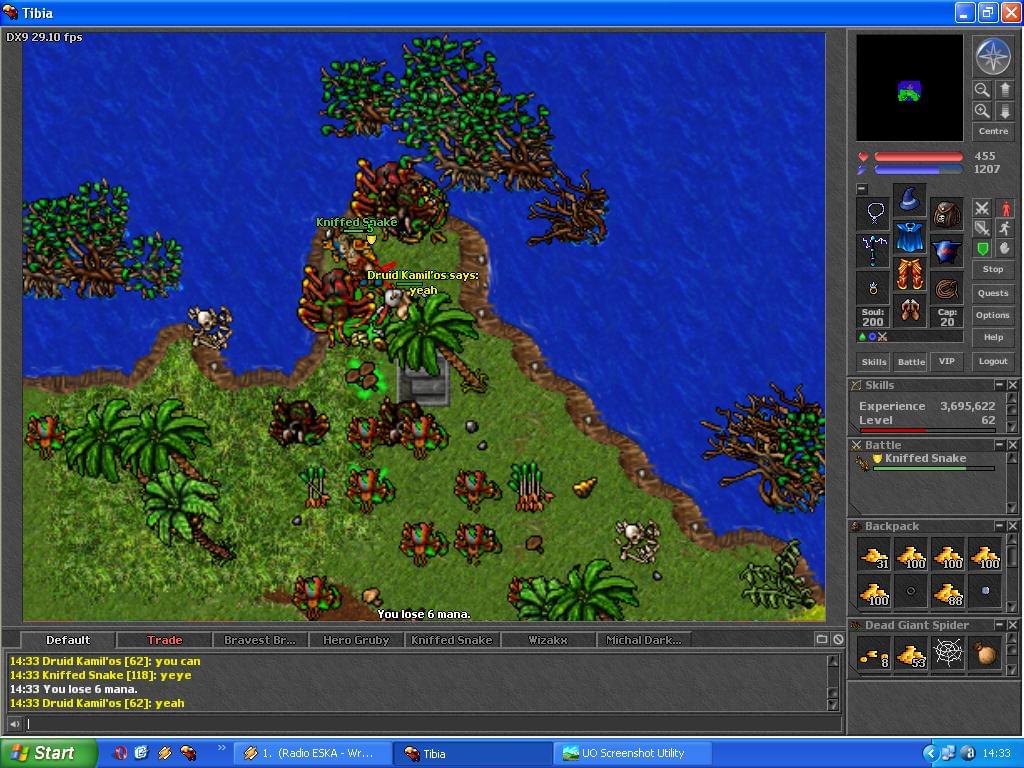Select the small ring item in Backpack
The height and width of the screenshot is (768, 1024).
pyautogui.click(x=910, y=592)
